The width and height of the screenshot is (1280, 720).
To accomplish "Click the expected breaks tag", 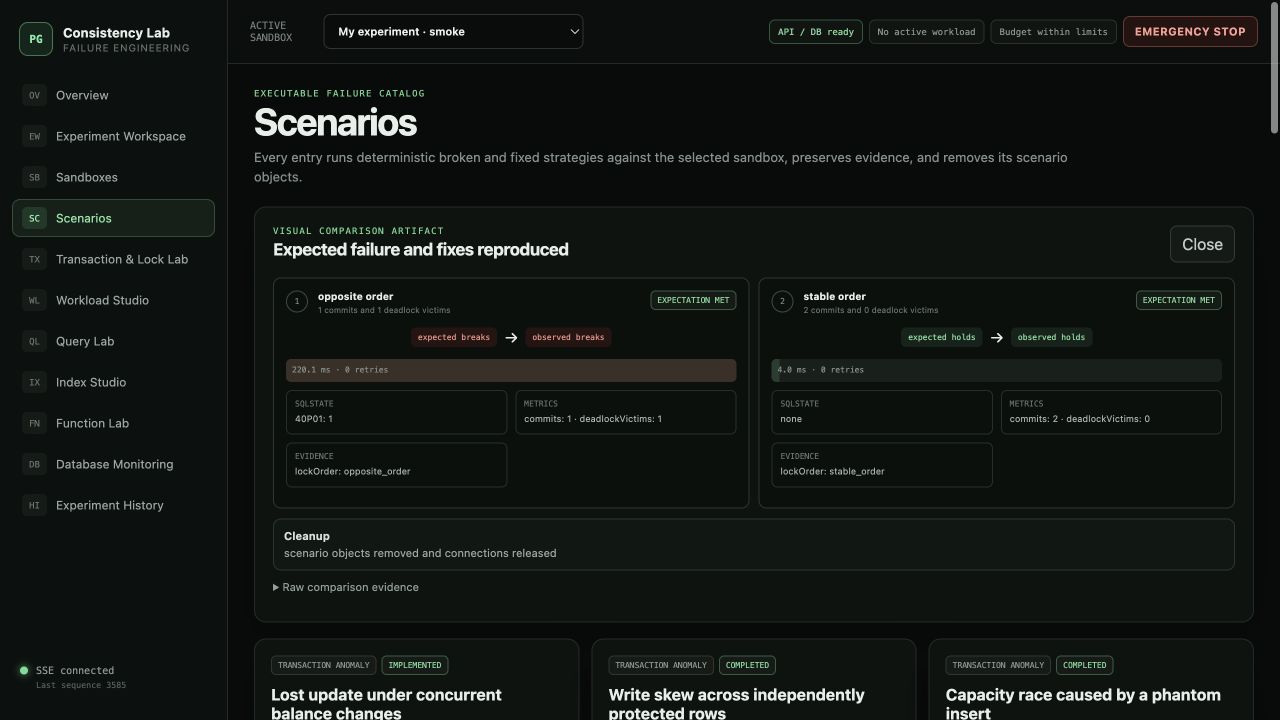I will 454,337.
